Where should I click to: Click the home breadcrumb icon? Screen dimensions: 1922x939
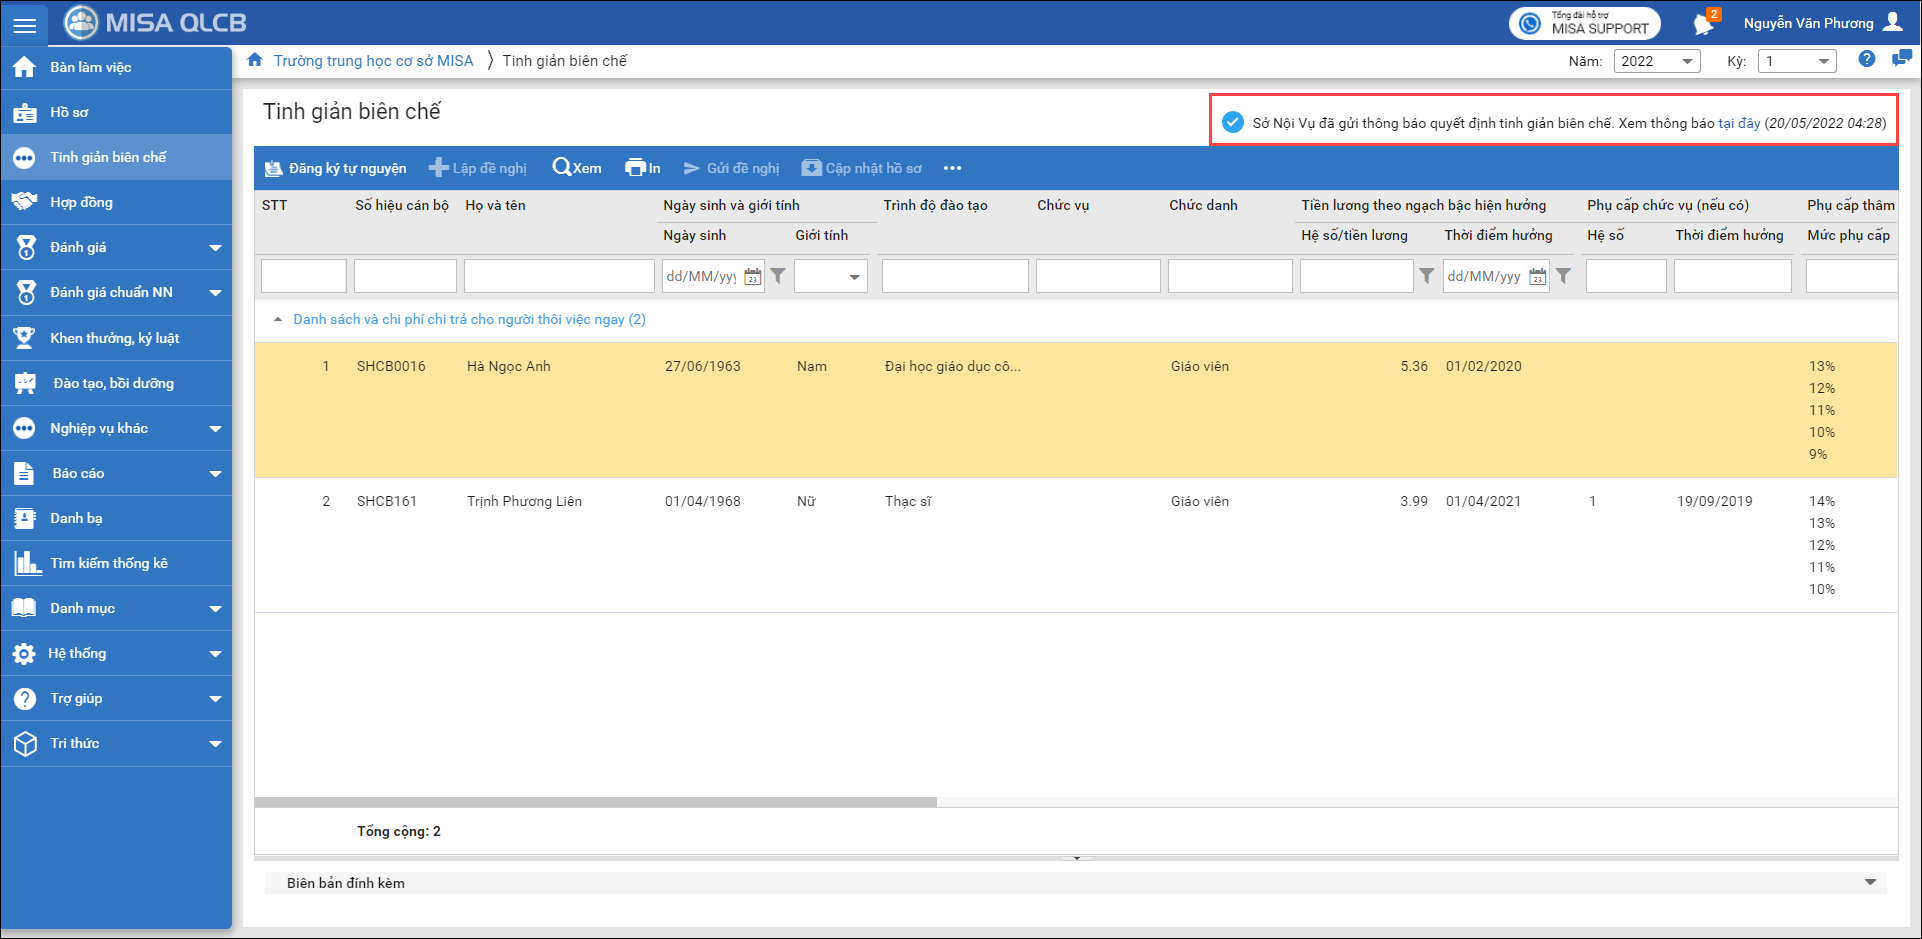255,60
